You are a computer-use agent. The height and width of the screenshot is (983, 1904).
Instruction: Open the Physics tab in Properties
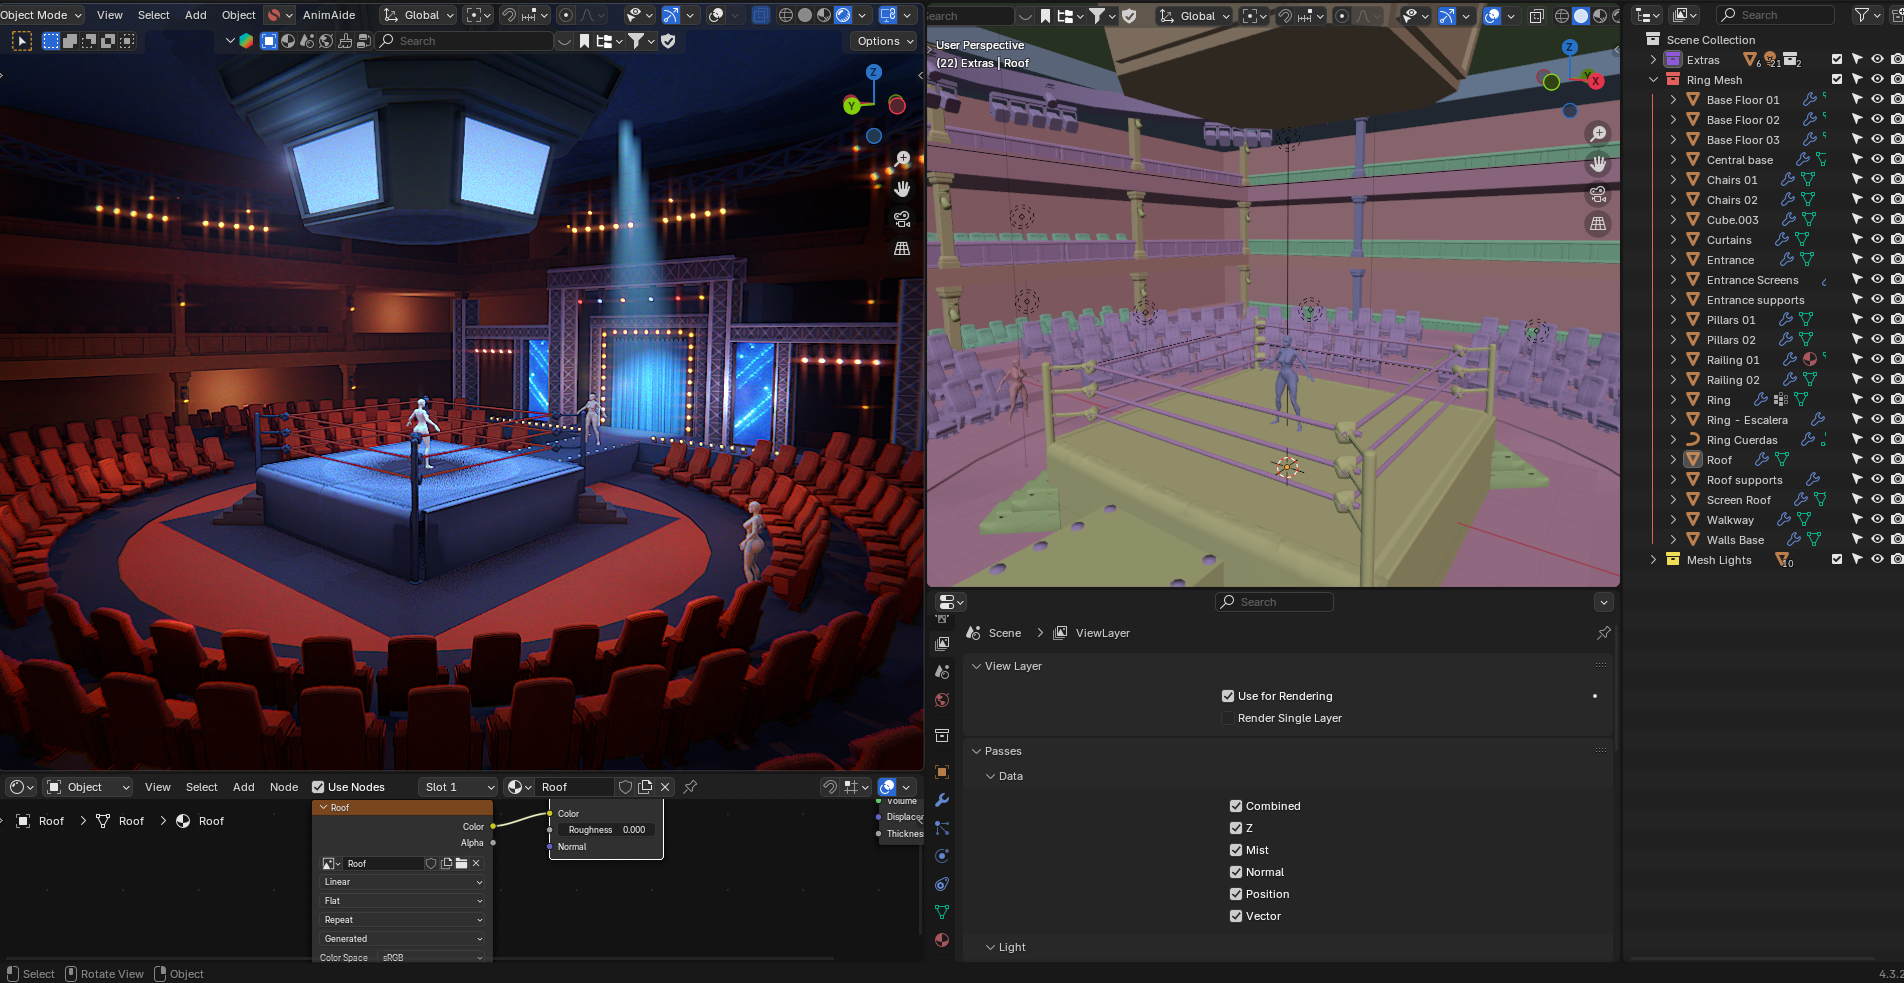(942, 856)
